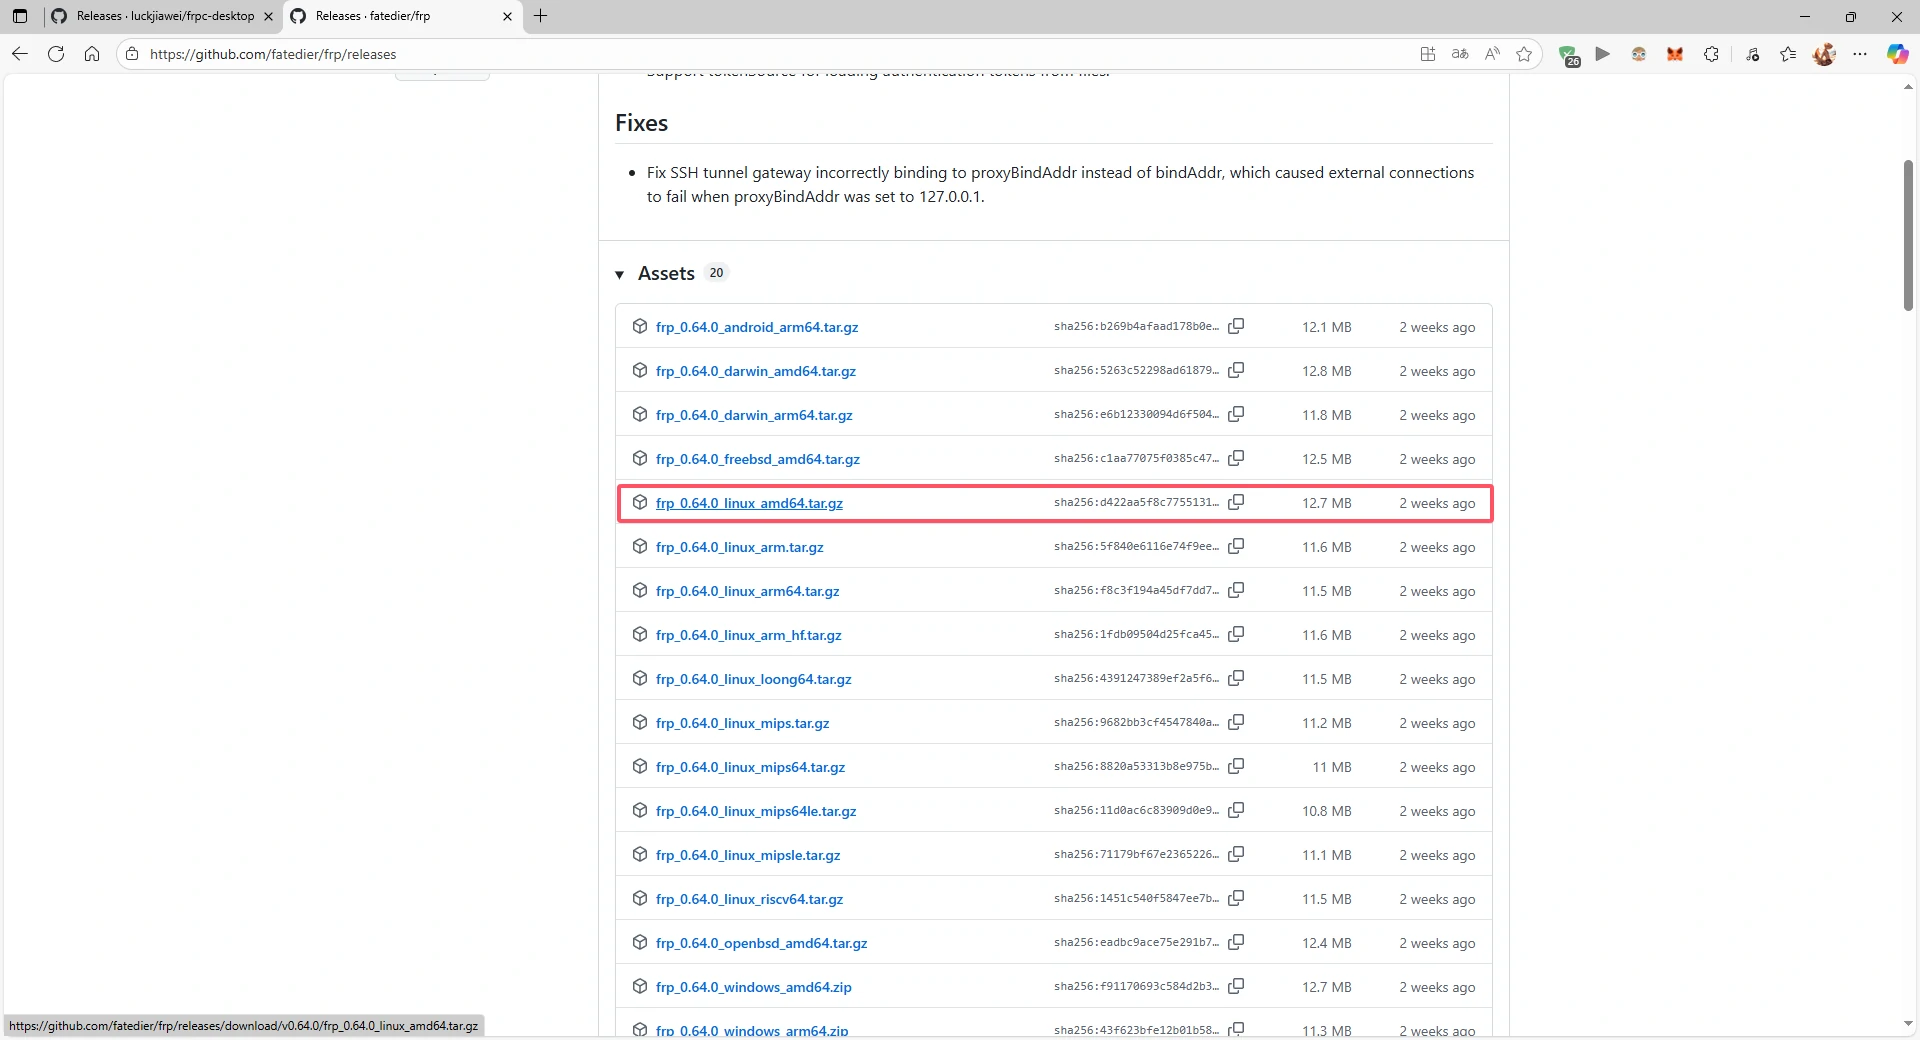Copy sha256 of frp_0.64.0_openbsd_amd64.tar.gz

point(1236,942)
